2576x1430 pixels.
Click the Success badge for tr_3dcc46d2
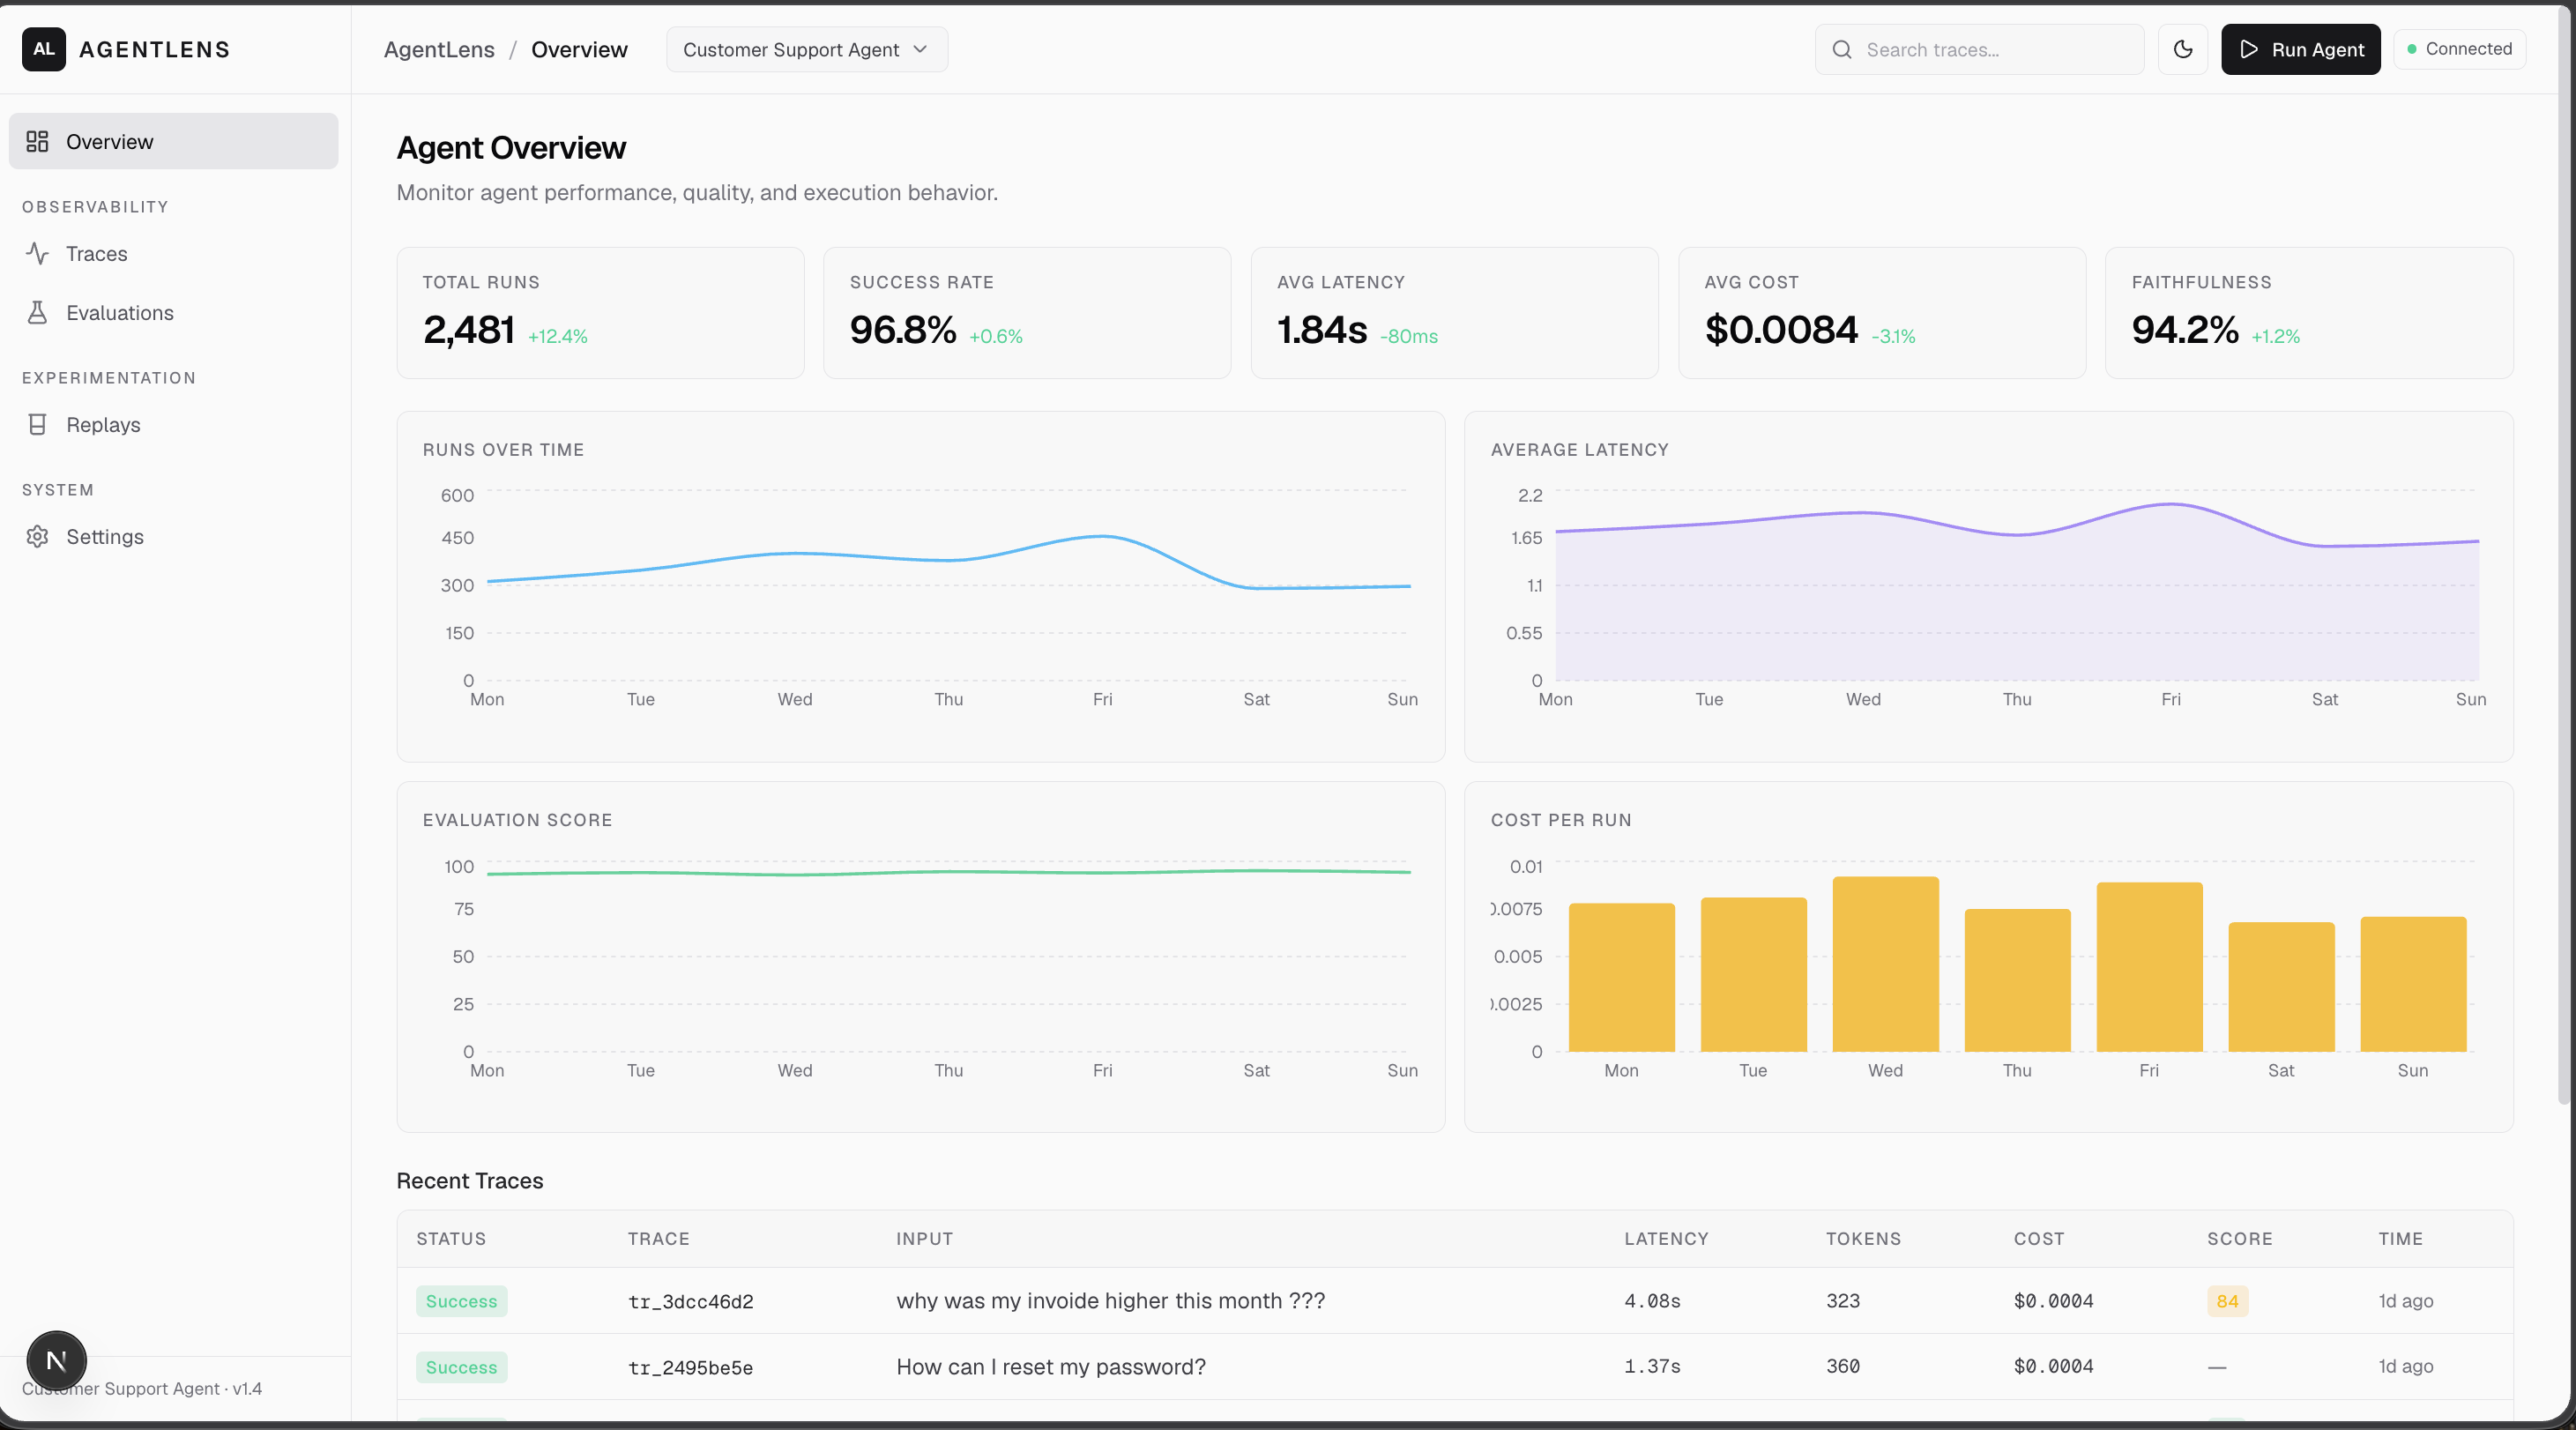[x=461, y=1301]
